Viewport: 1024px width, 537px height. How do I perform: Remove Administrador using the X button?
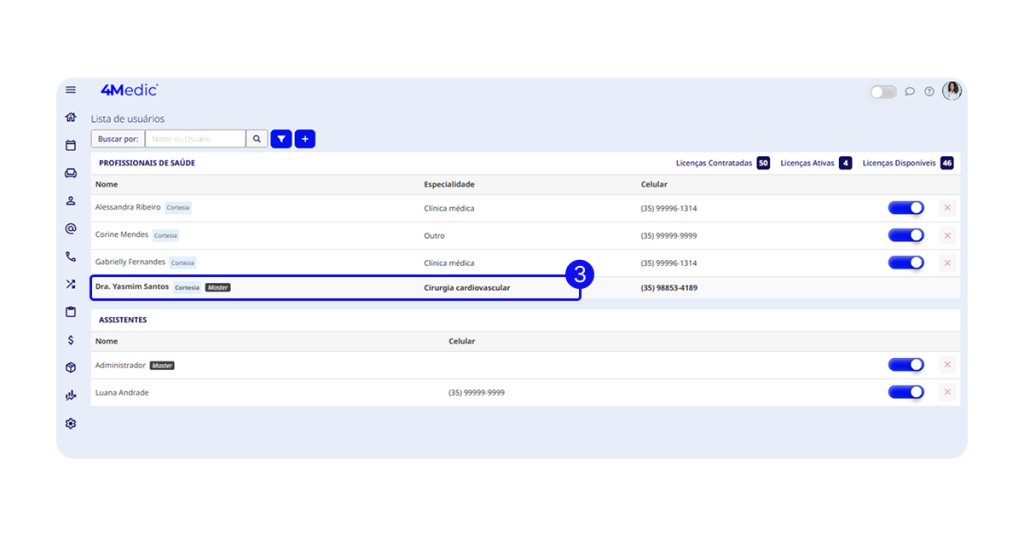coord(947,365)
